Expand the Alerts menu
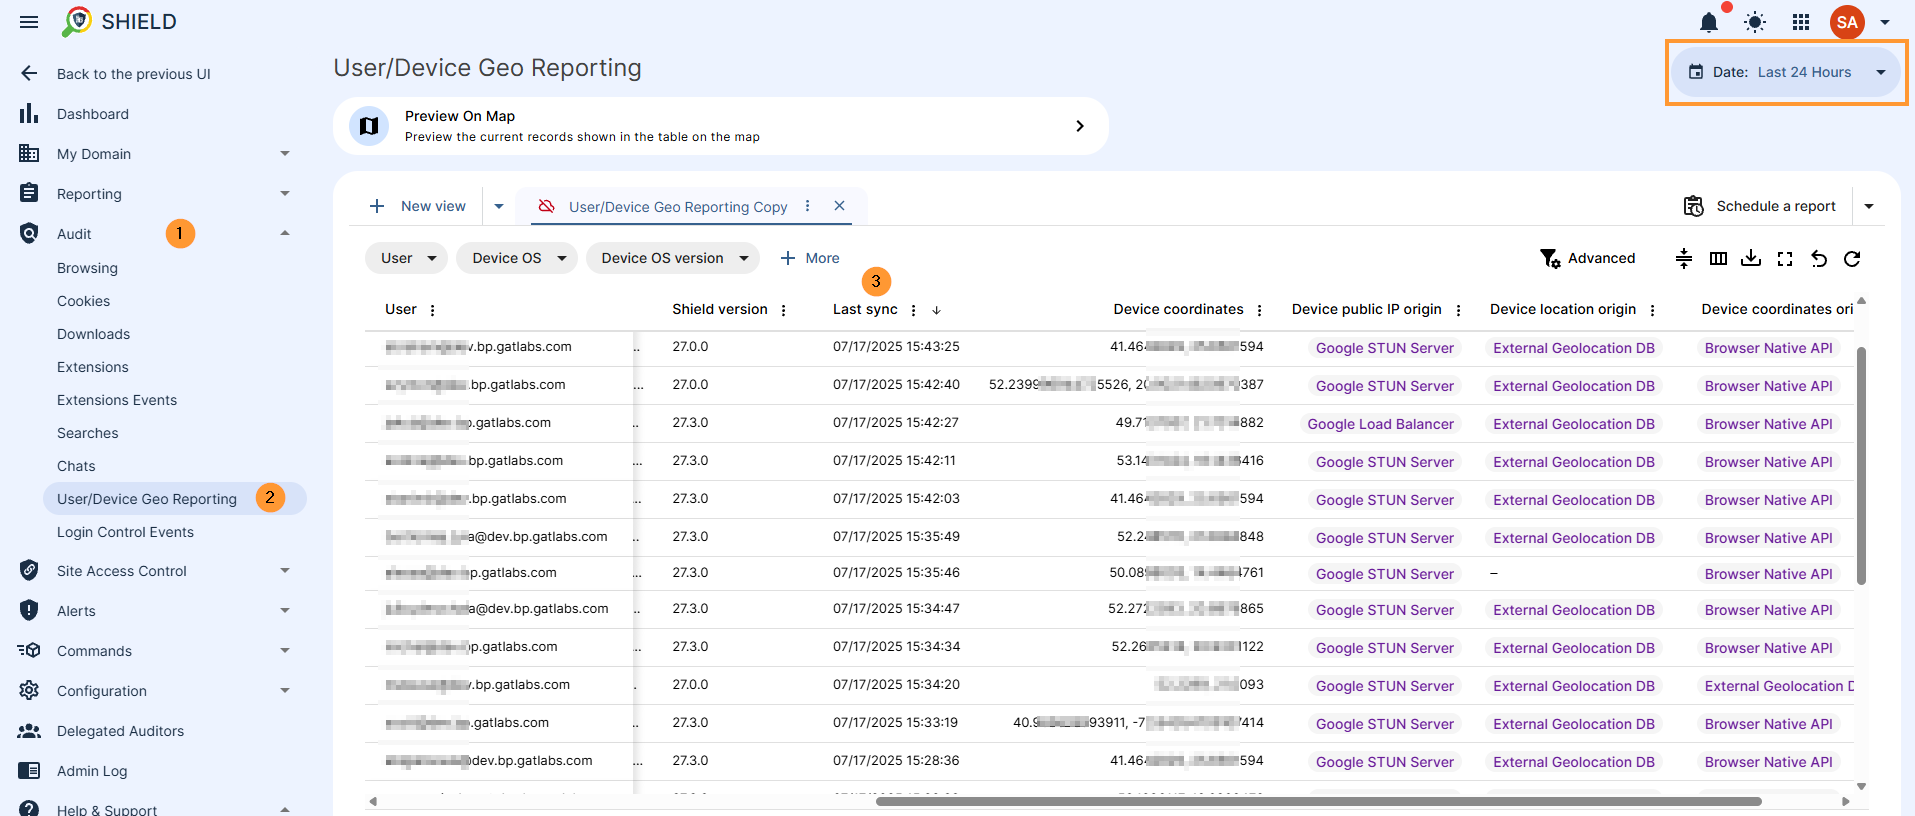The width and height of the screenshot is (1915, 816). click(x=155, y=611)
